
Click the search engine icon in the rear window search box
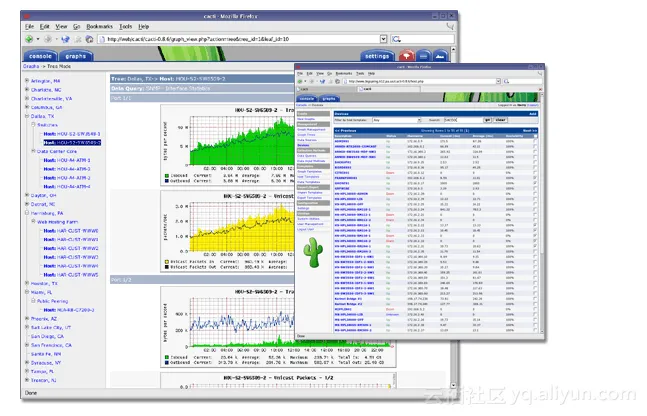click(396, 39)
